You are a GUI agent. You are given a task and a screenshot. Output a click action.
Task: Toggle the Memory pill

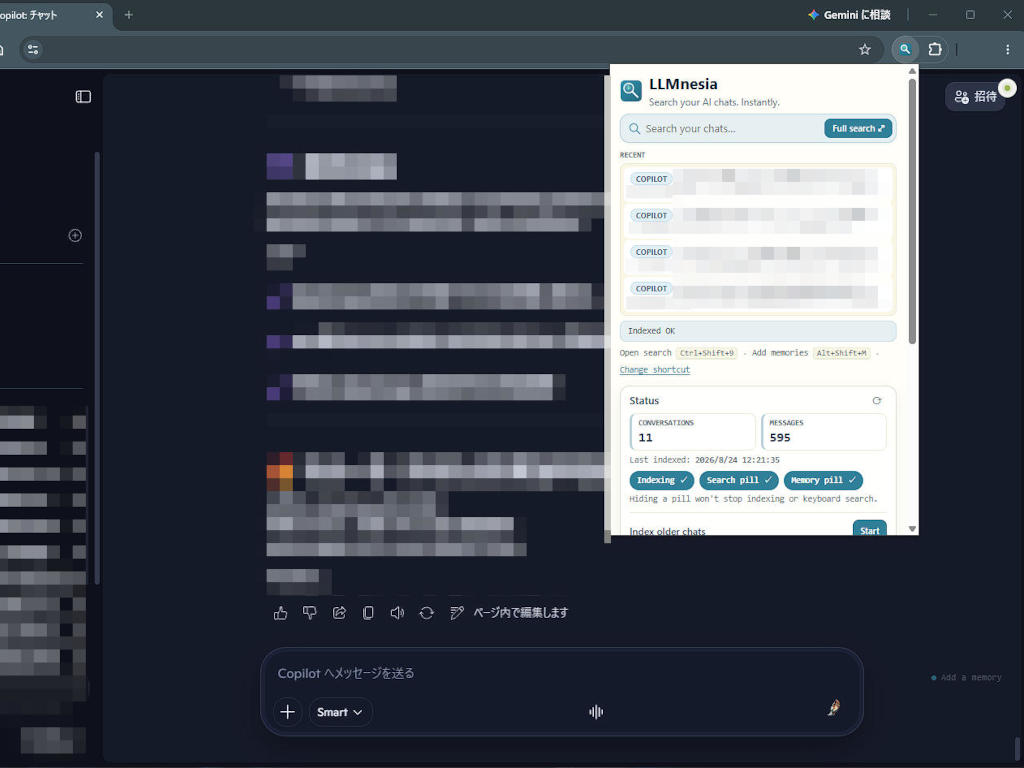coord(823,480)
